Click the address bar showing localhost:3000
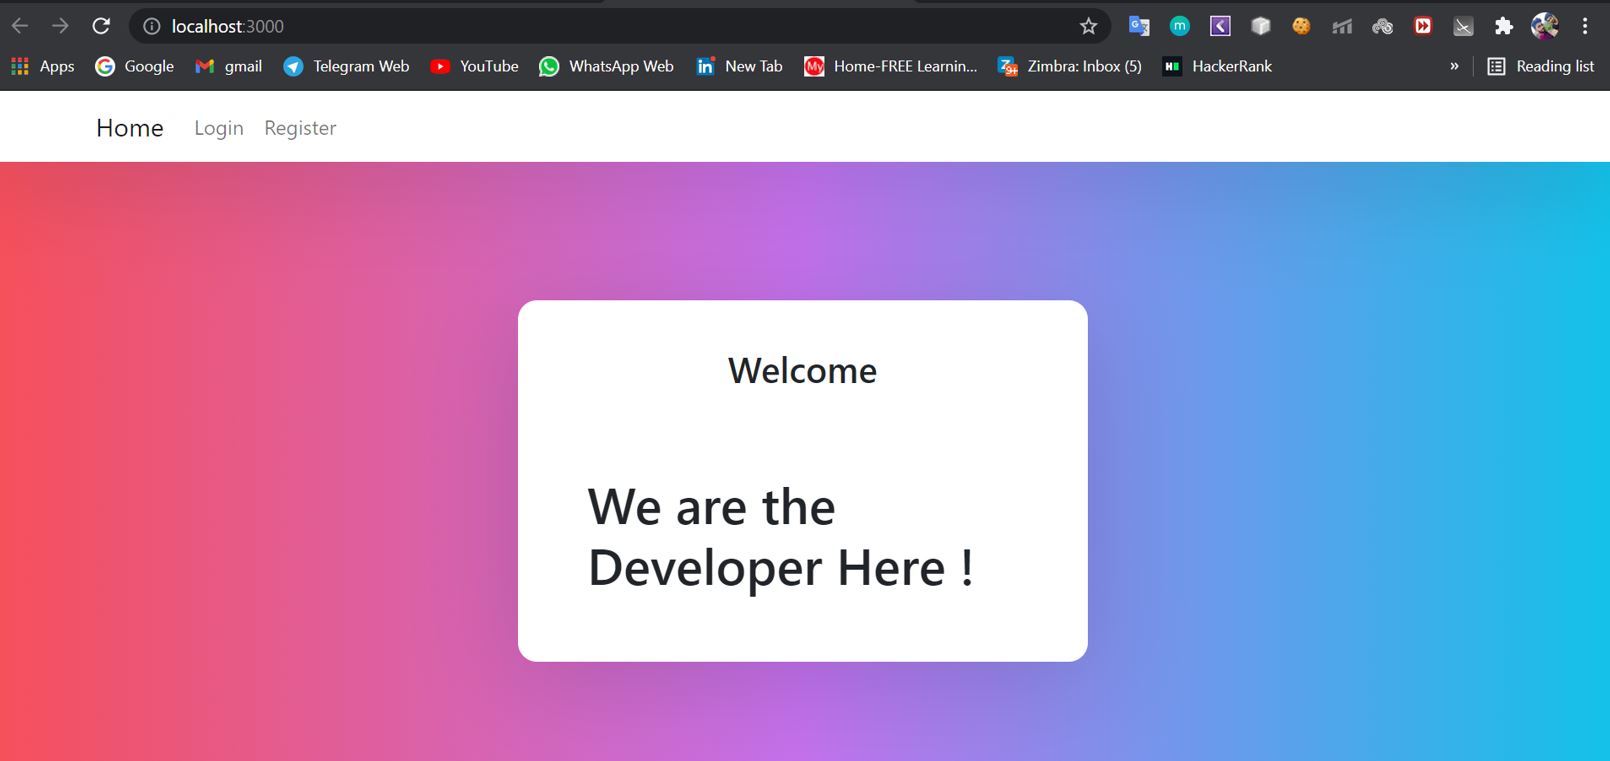This screenshot has width=1610, height=761. [620, 26]
